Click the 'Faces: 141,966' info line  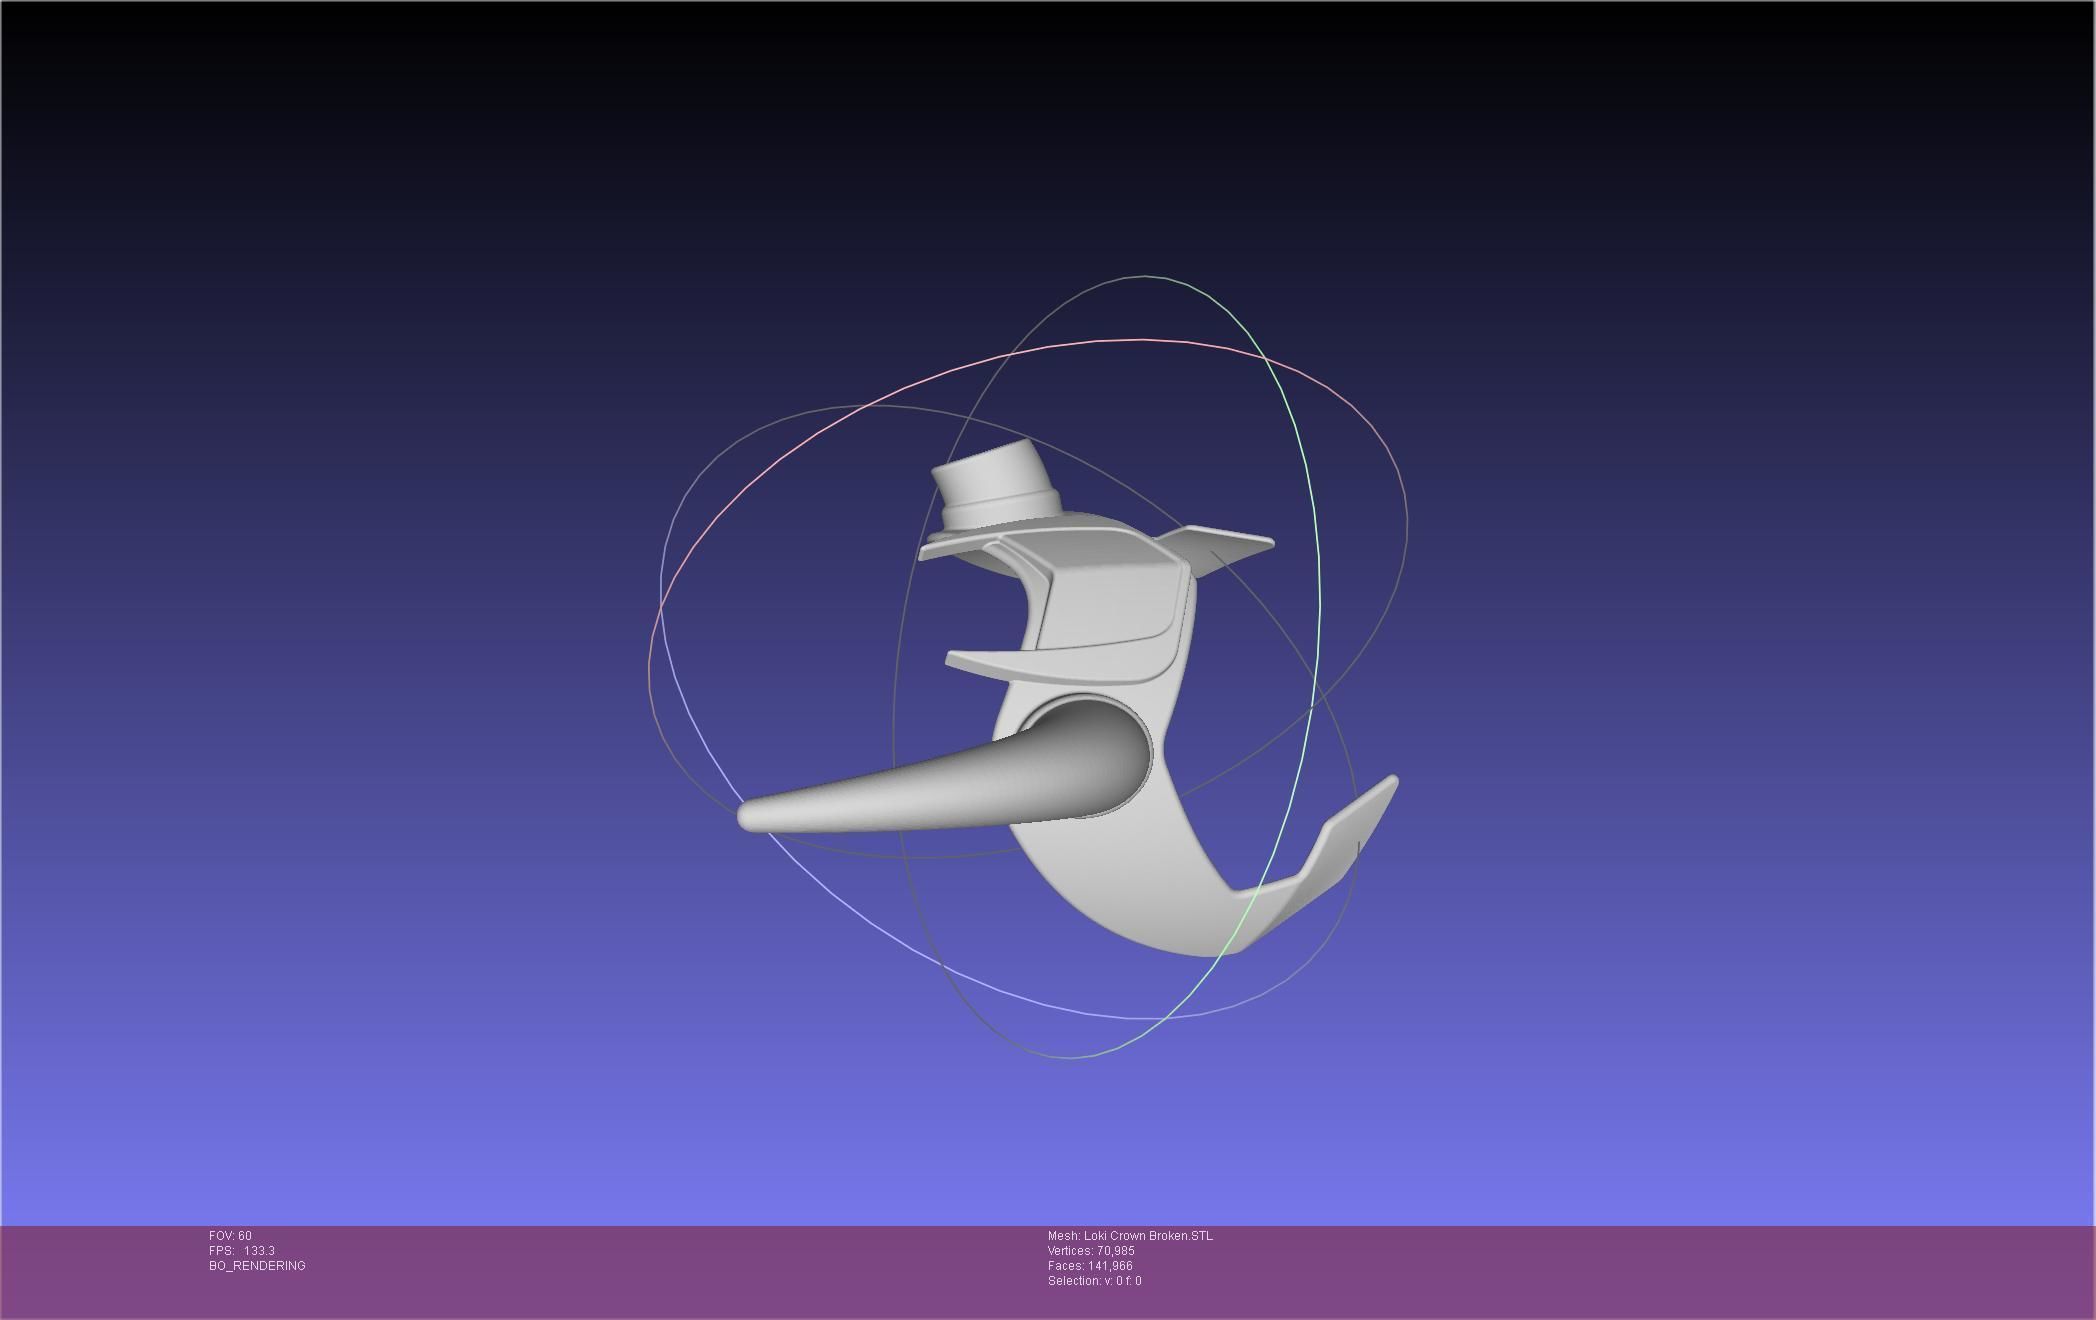[x=1090, y=1266]
